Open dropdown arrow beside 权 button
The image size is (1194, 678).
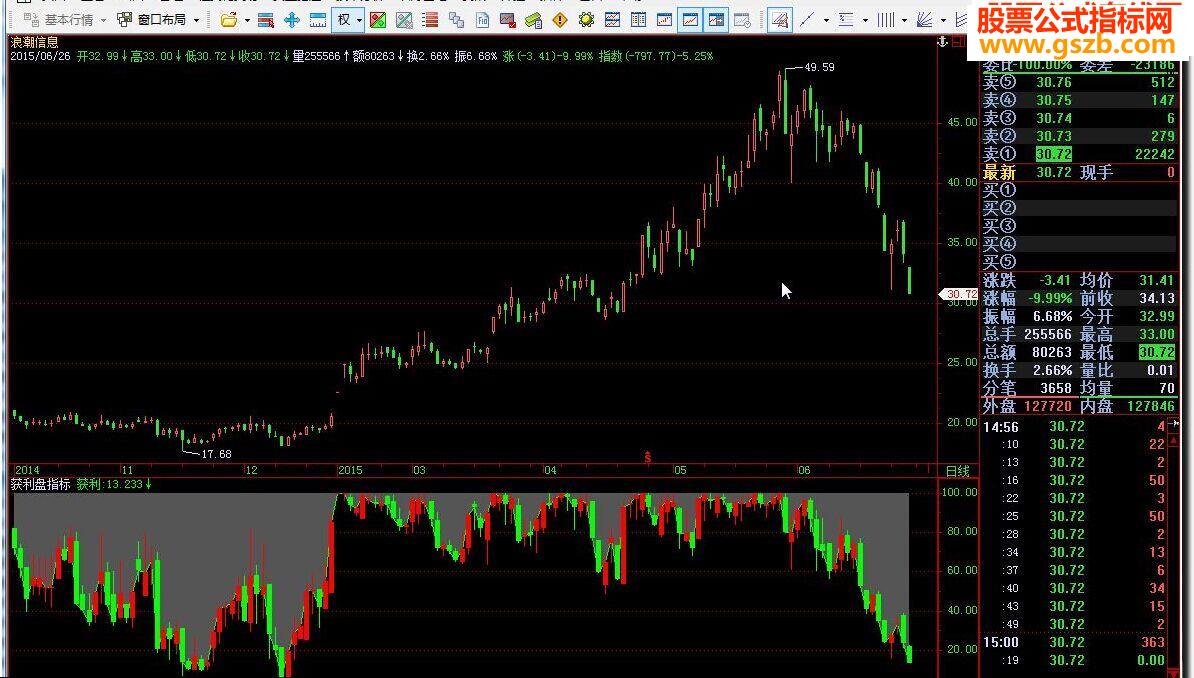coord(359,21)
